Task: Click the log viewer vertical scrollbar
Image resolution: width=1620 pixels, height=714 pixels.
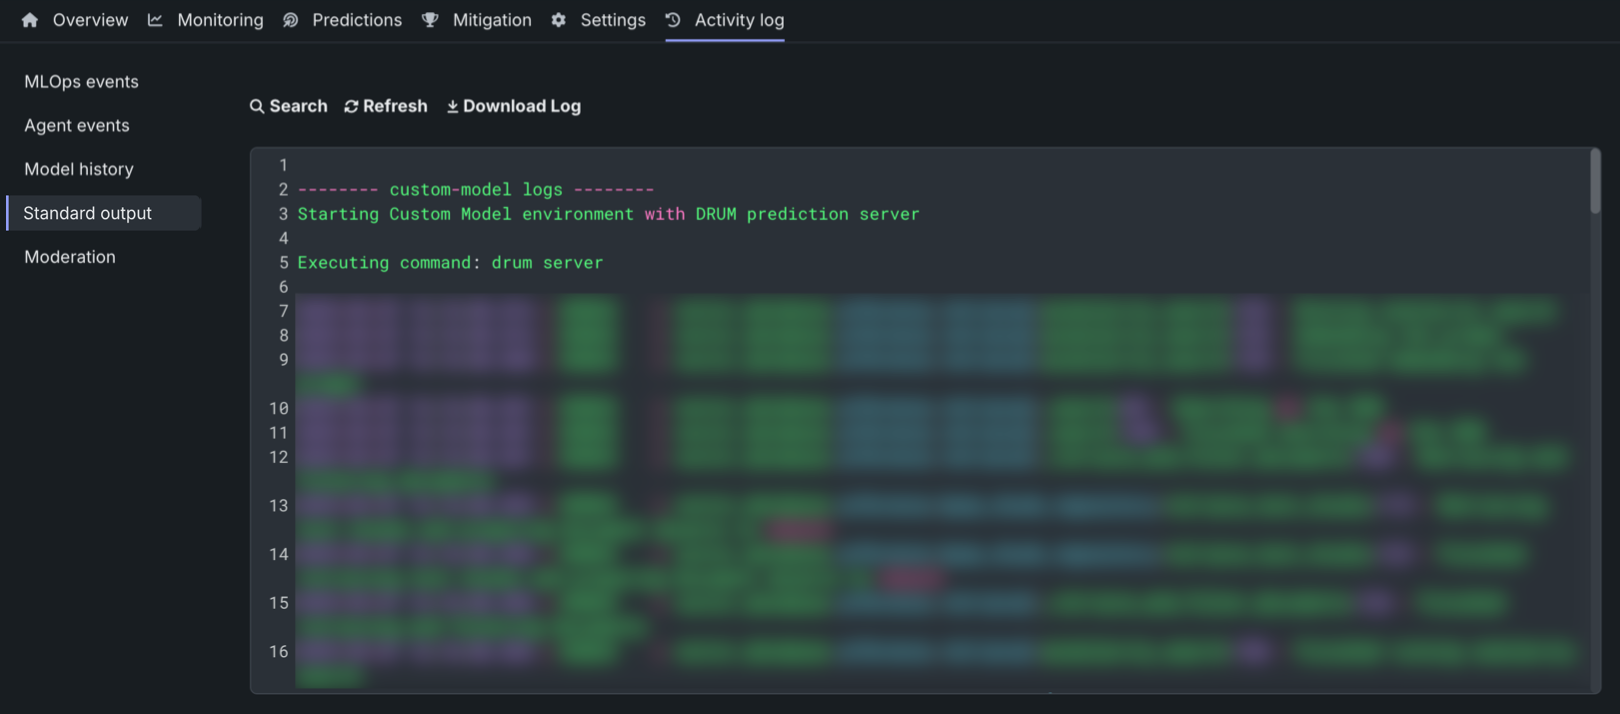Action: [x=1595, y=182]
